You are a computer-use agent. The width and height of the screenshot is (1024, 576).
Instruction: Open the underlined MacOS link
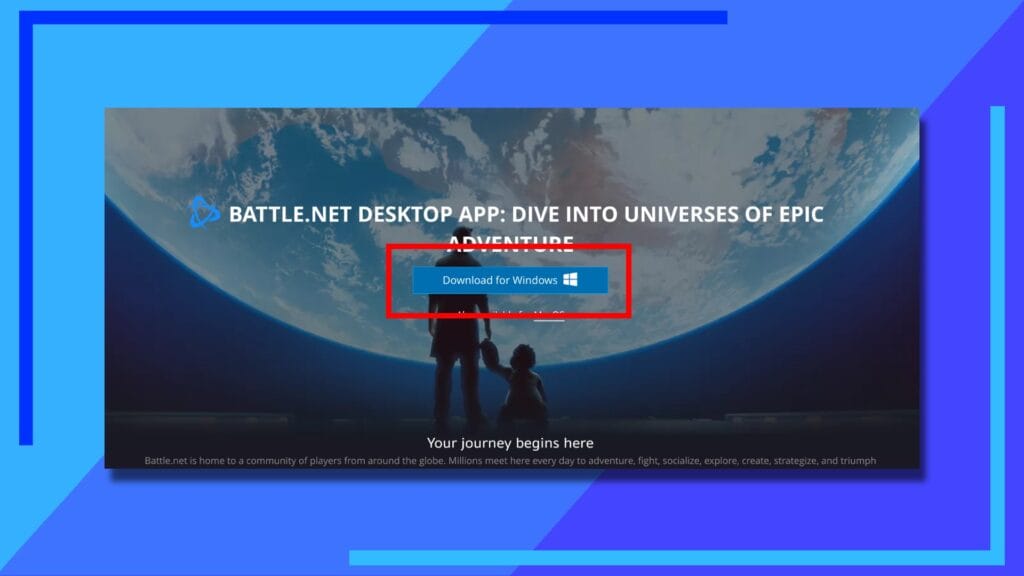(x=549, y=312)
